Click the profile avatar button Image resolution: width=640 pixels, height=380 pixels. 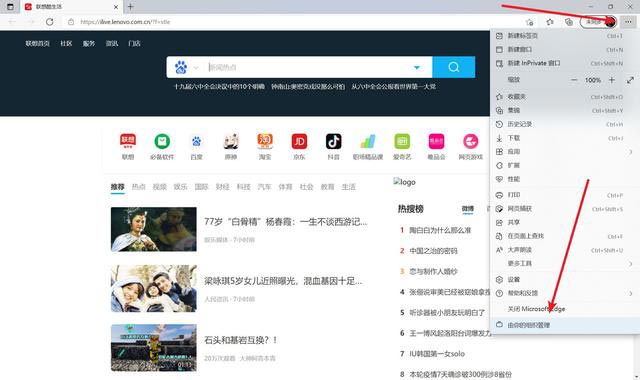[x=610, y=22]
